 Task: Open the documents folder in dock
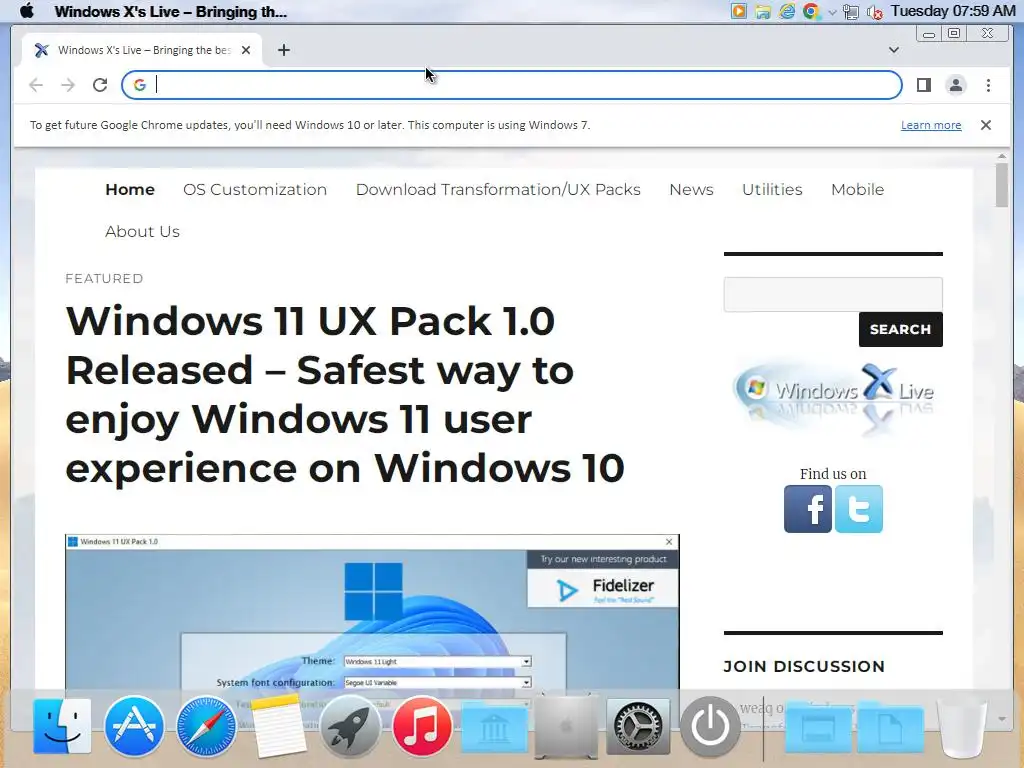pos(891,727)
